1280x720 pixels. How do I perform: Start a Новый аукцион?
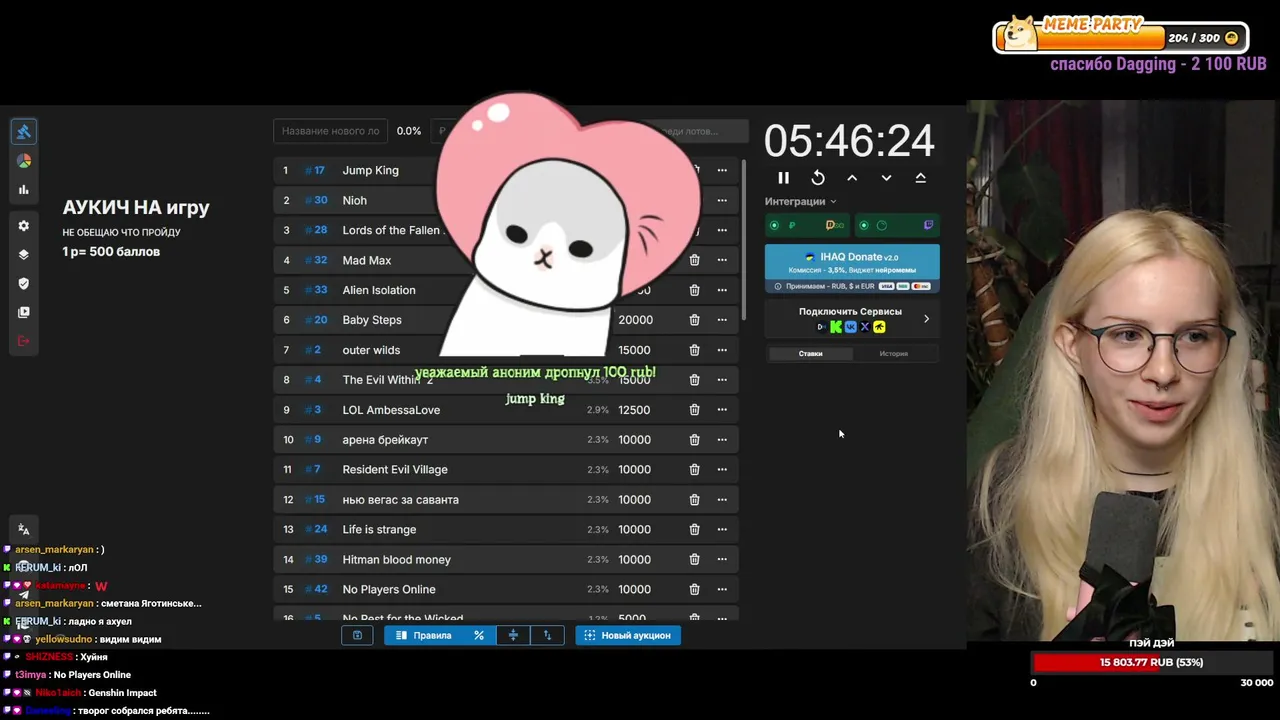628,635
